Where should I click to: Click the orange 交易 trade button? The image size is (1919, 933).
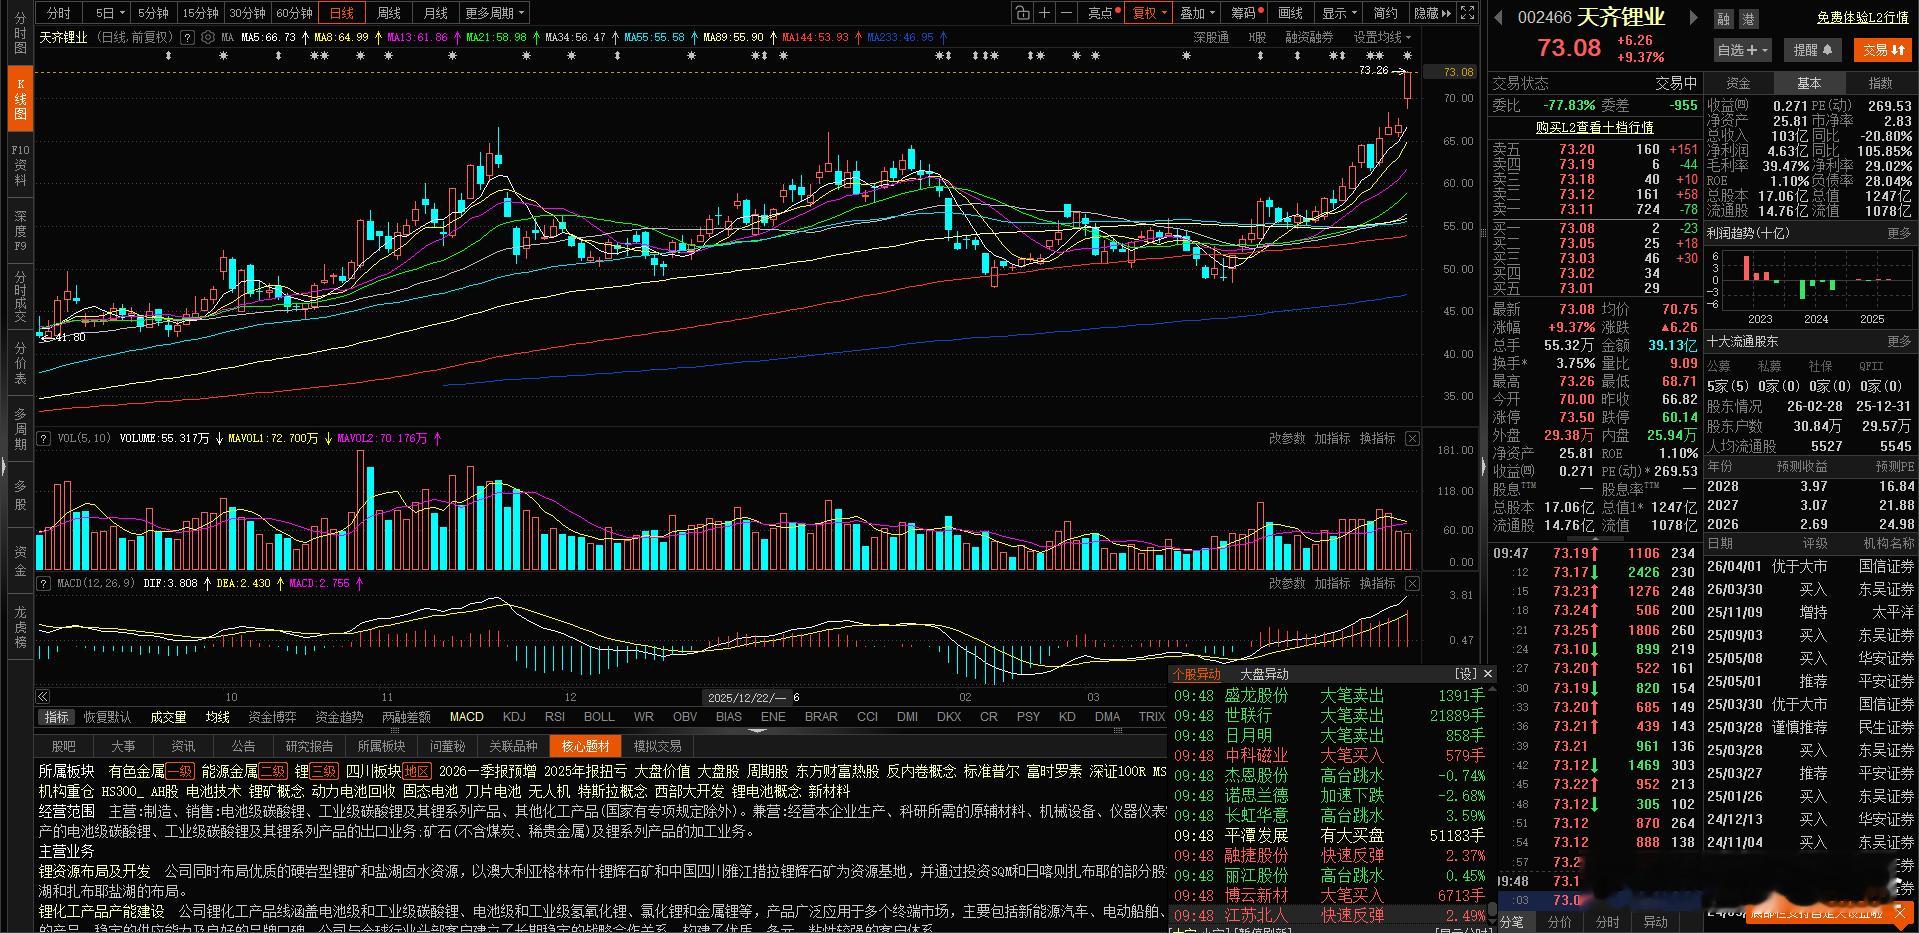click(x=1881, y=49)
